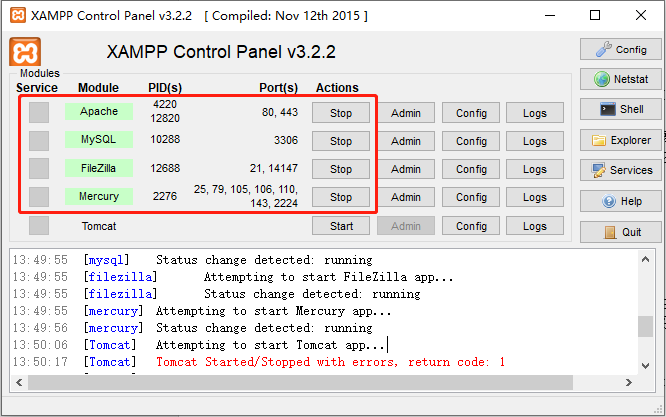Viewport: 666px width, 417px height.
Task: Close the XAMPP window
Action: (x=641, y=16)
